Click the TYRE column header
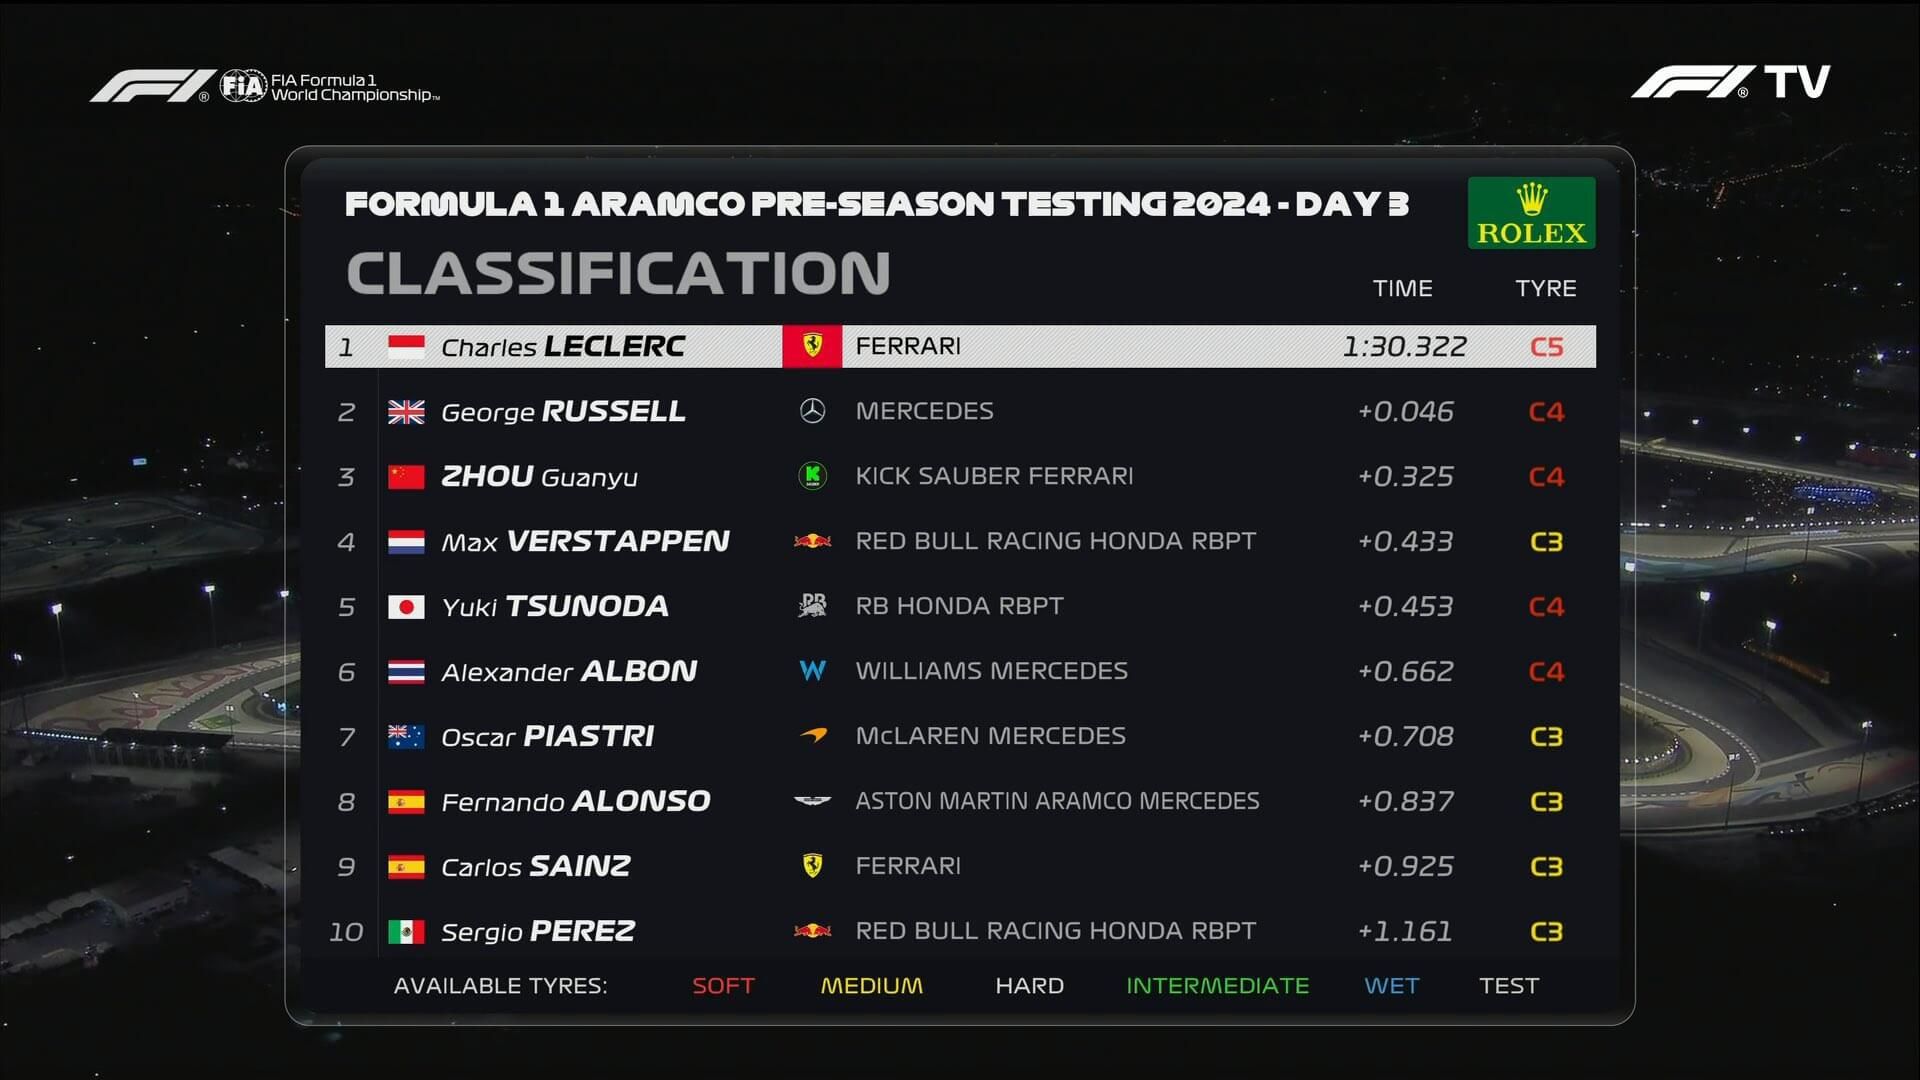 click(1545, 289)
